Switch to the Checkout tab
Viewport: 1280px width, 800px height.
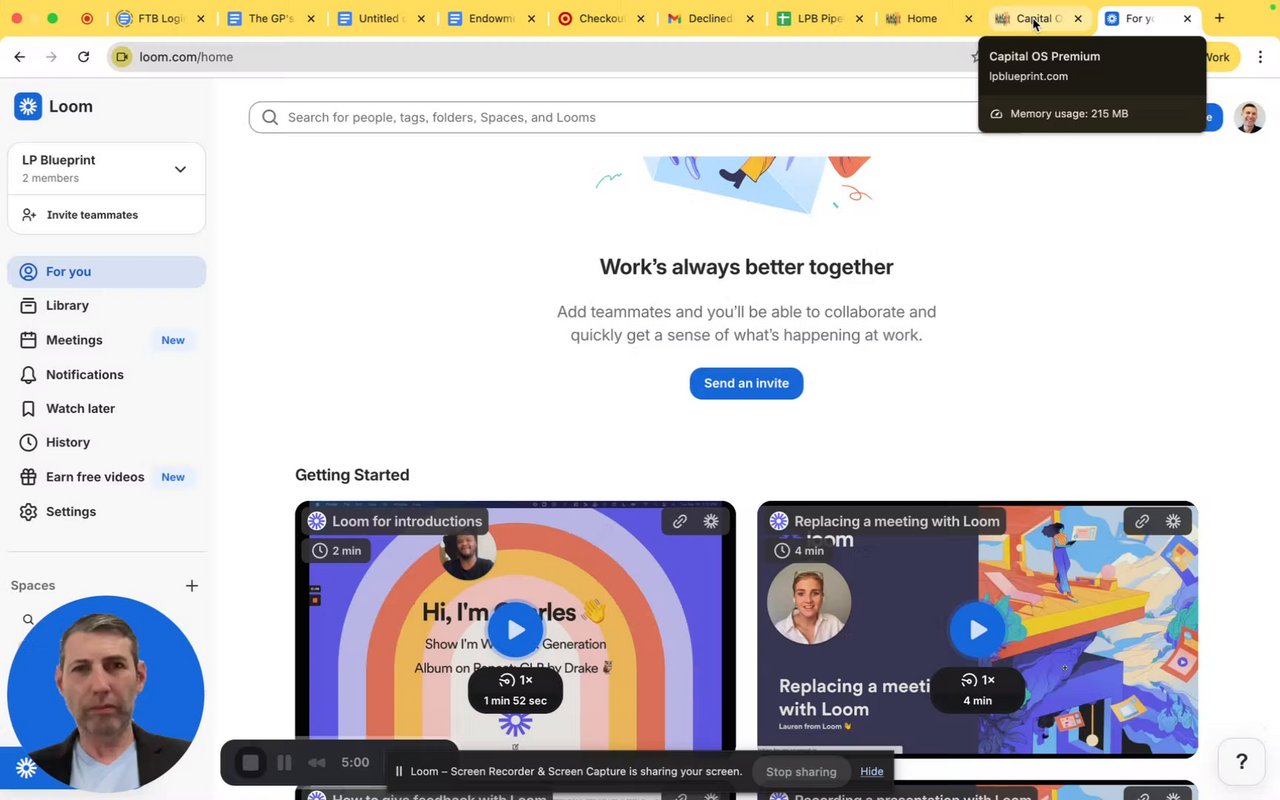(601, 18)
